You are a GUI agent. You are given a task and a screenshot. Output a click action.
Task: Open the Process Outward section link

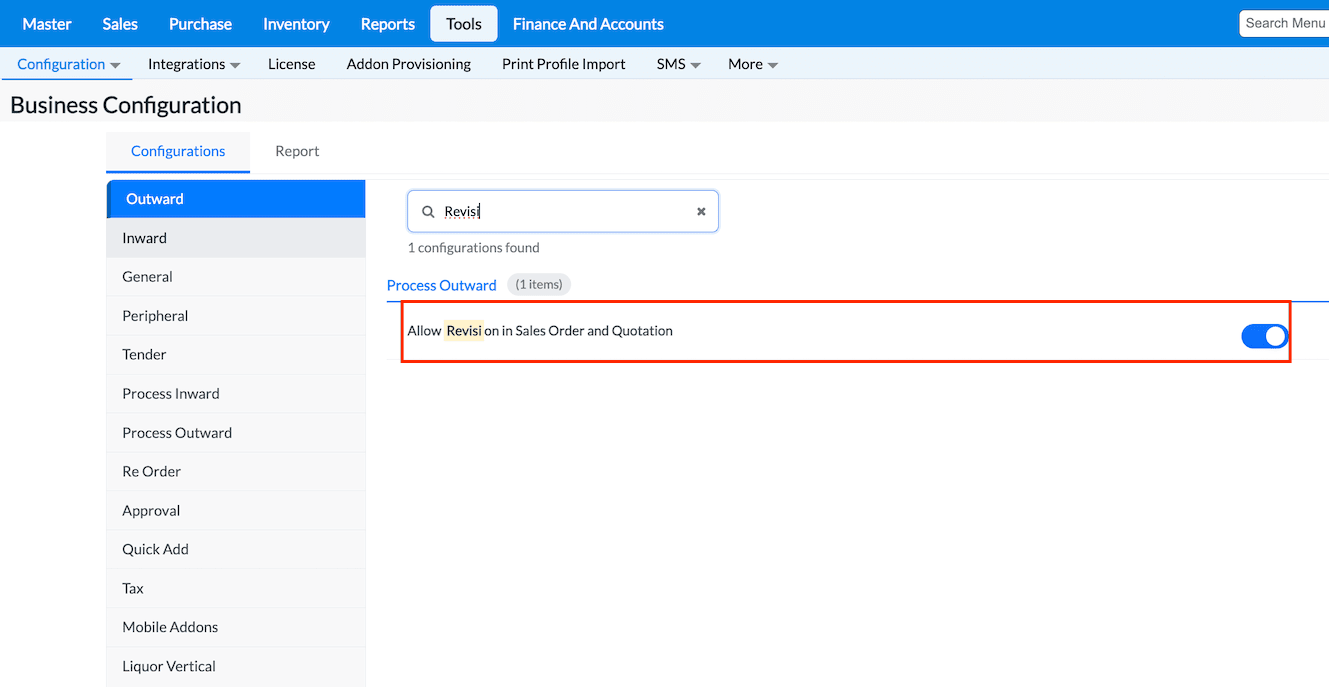(441, 285)
